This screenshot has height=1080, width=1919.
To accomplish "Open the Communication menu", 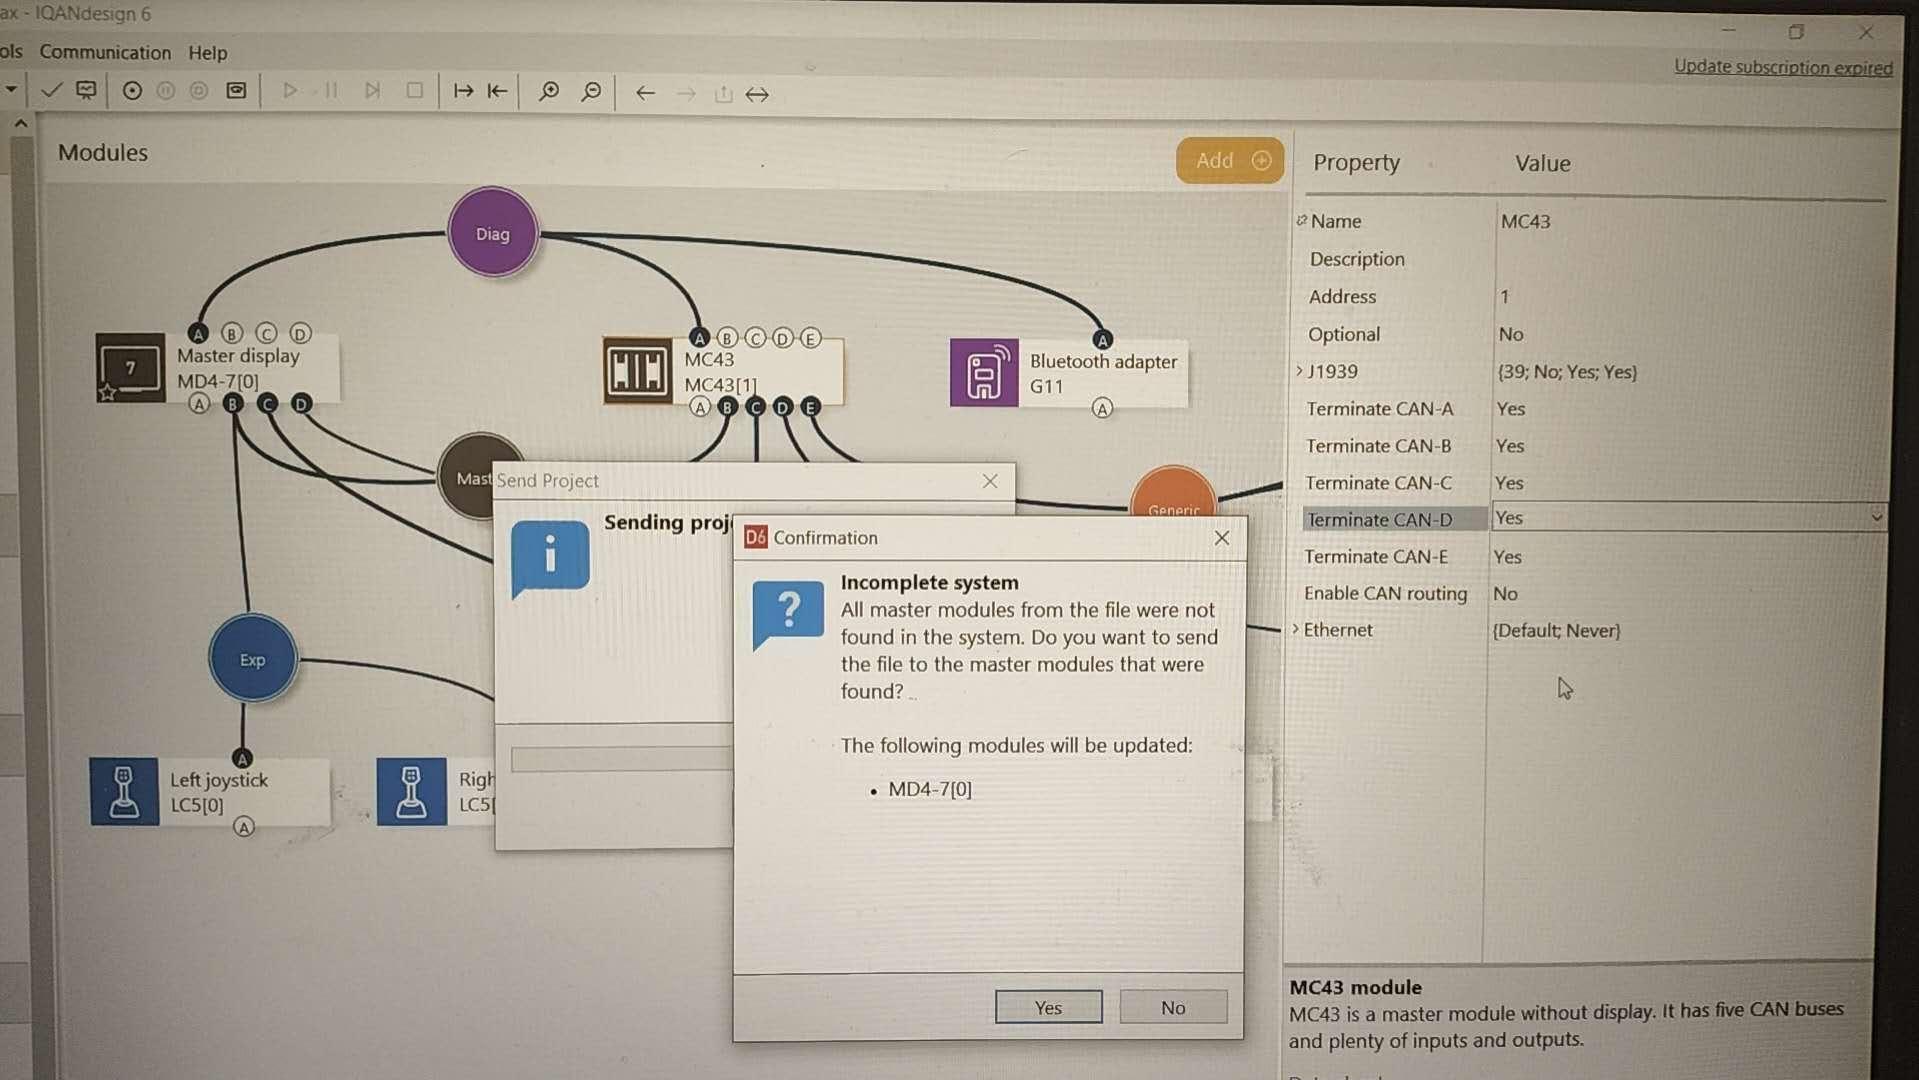I will tap(105, 52).
